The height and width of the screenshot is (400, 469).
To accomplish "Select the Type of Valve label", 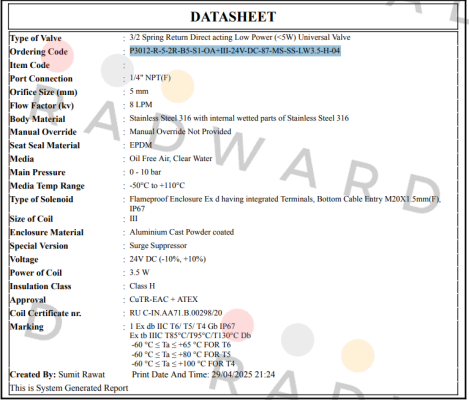I will pyautogui.click(x=36, y=38).
